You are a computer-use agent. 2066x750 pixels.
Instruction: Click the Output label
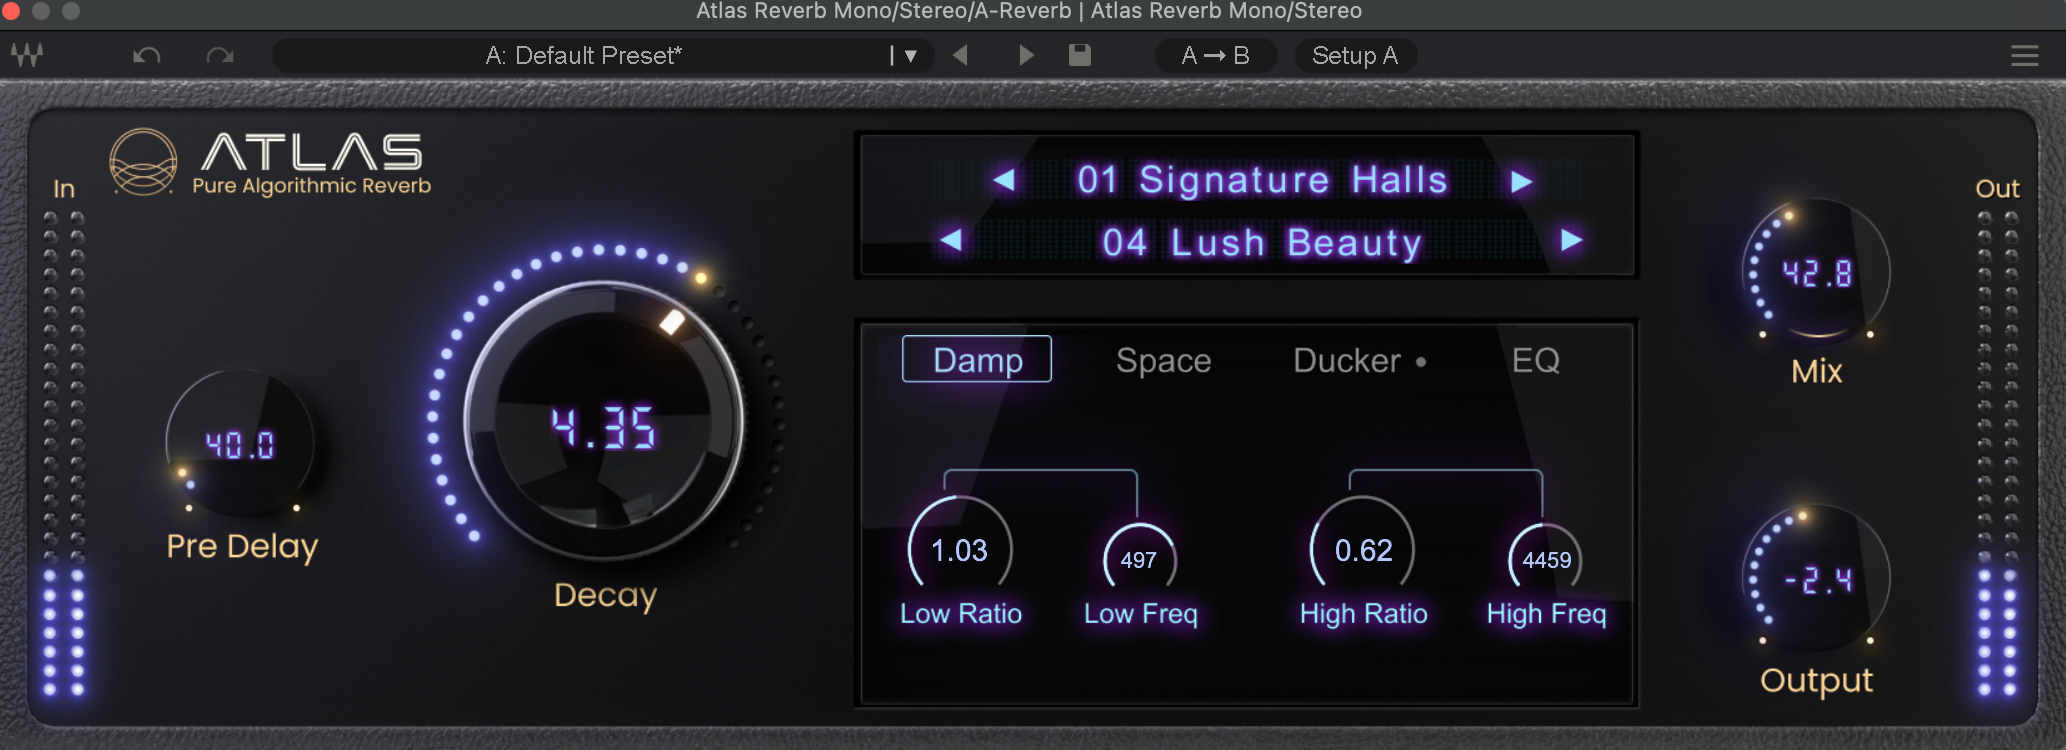tap(1816, 681)
